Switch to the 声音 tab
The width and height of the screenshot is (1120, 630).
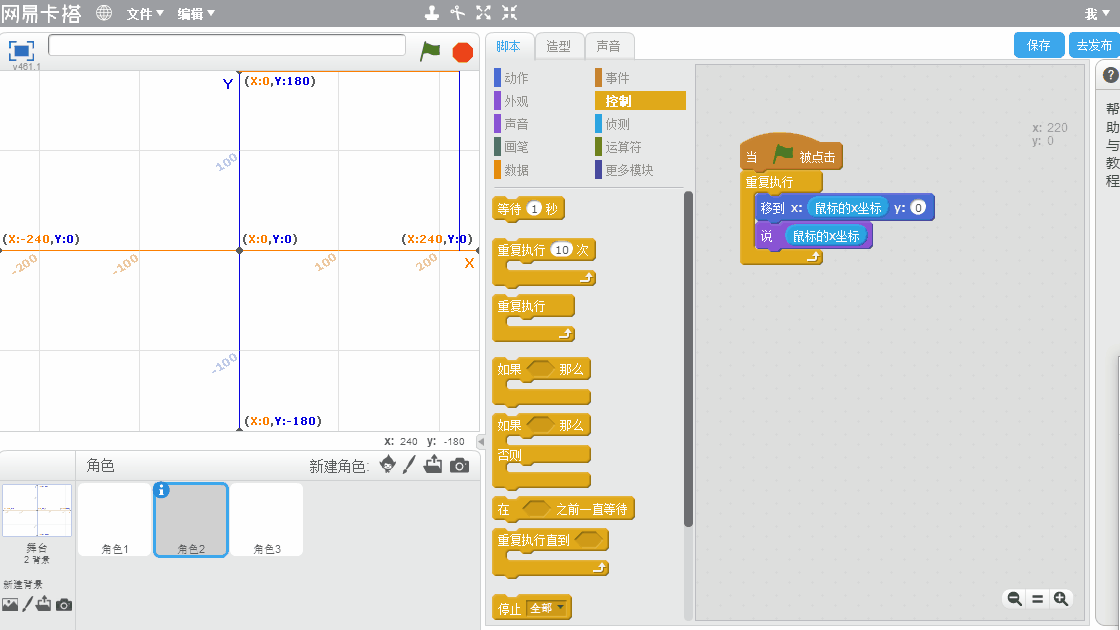608,46
